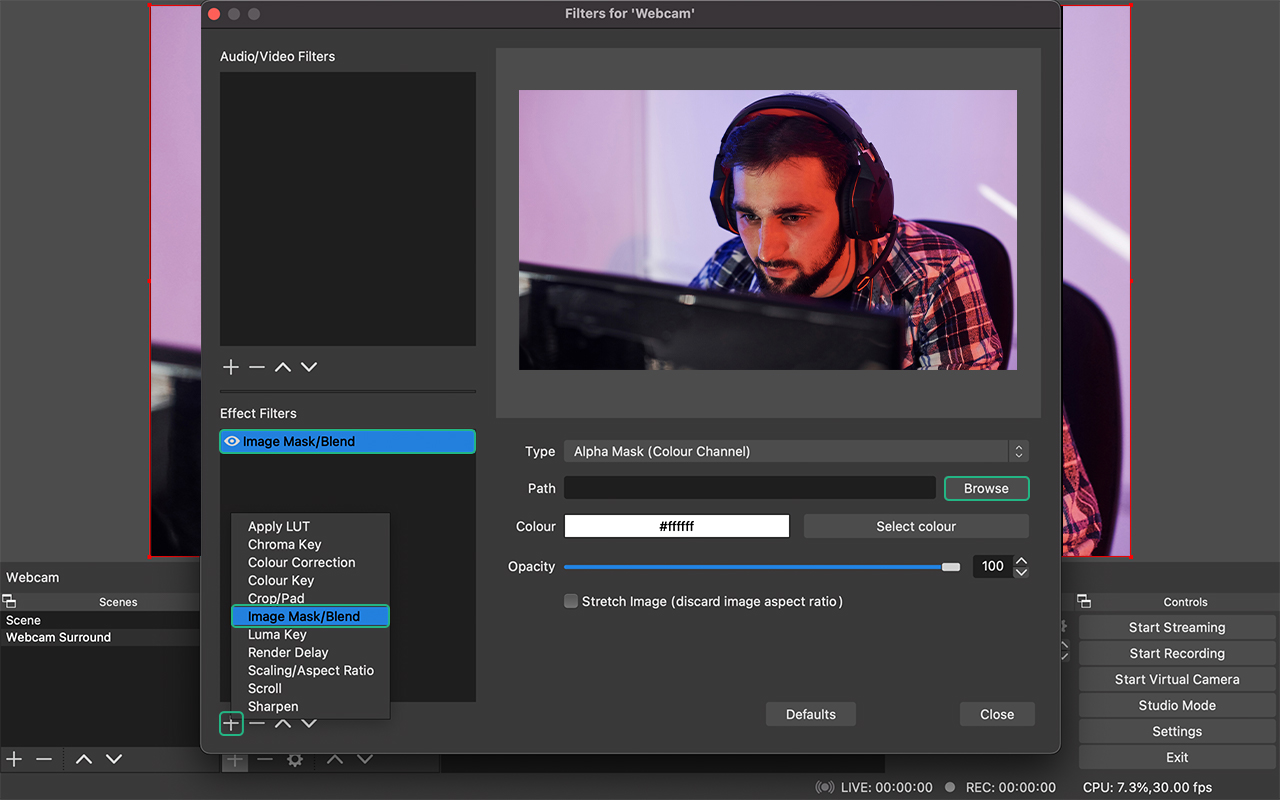
Task: Remove the selected effect filter with the minus icon
Action: 257,723
